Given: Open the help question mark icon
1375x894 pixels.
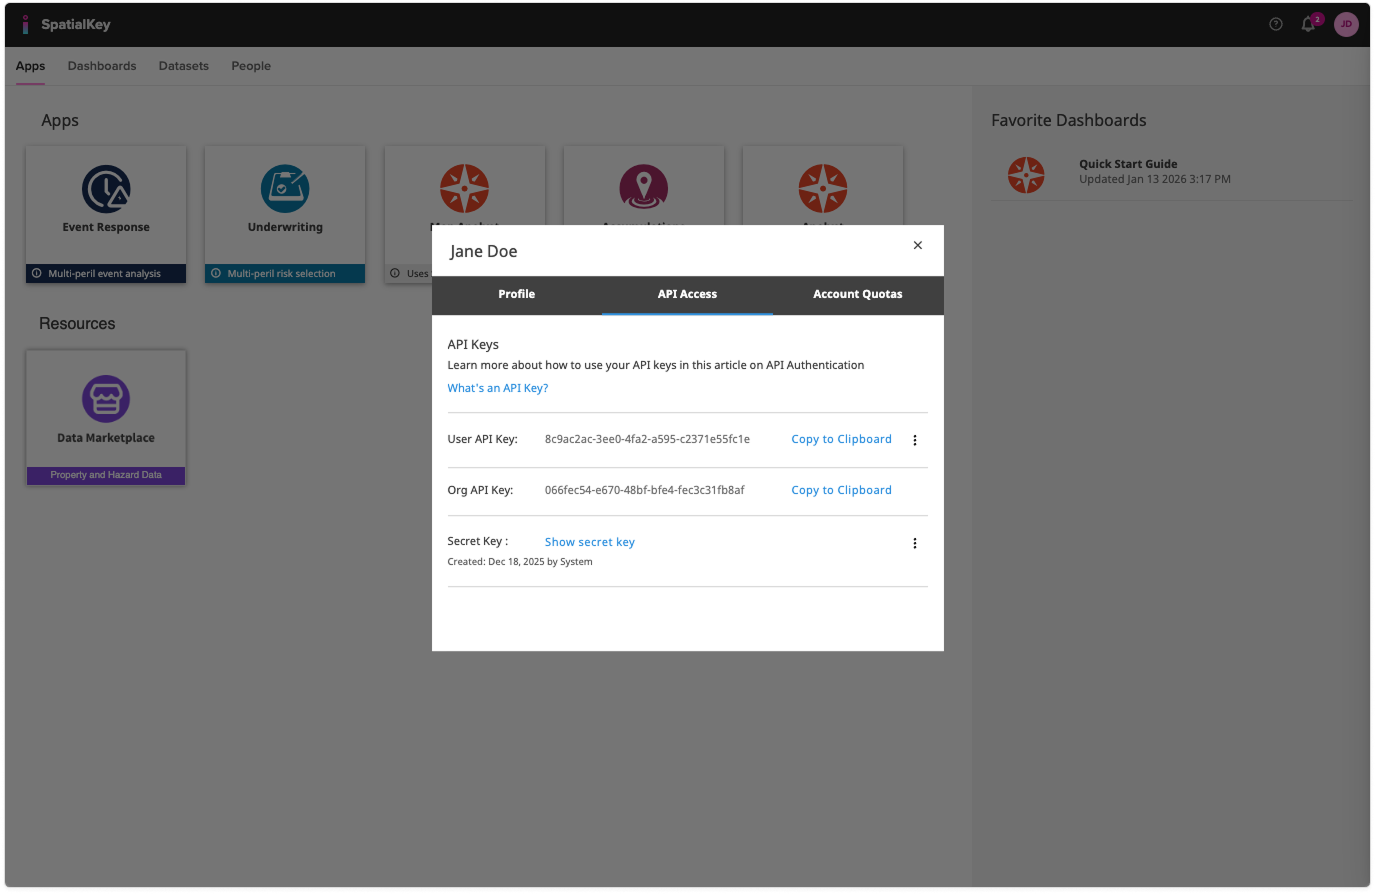Looking at the screenshot, I should tap(1275, 23).
